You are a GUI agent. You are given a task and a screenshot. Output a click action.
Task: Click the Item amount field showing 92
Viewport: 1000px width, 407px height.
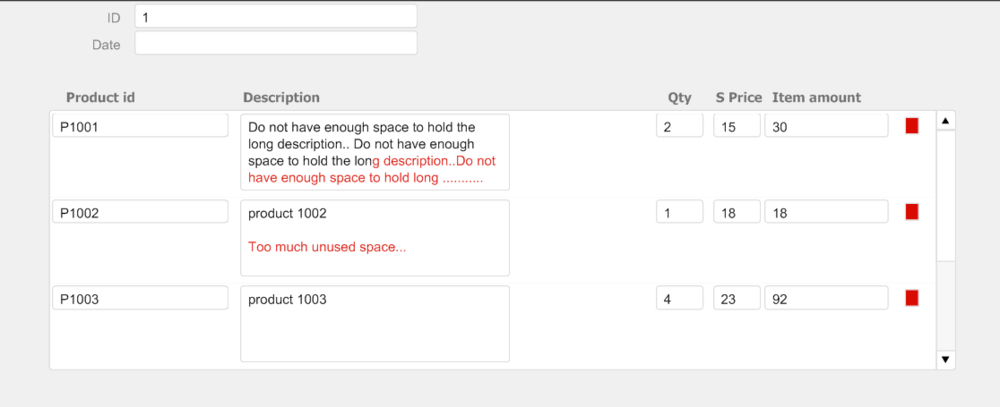click(827, 298)
